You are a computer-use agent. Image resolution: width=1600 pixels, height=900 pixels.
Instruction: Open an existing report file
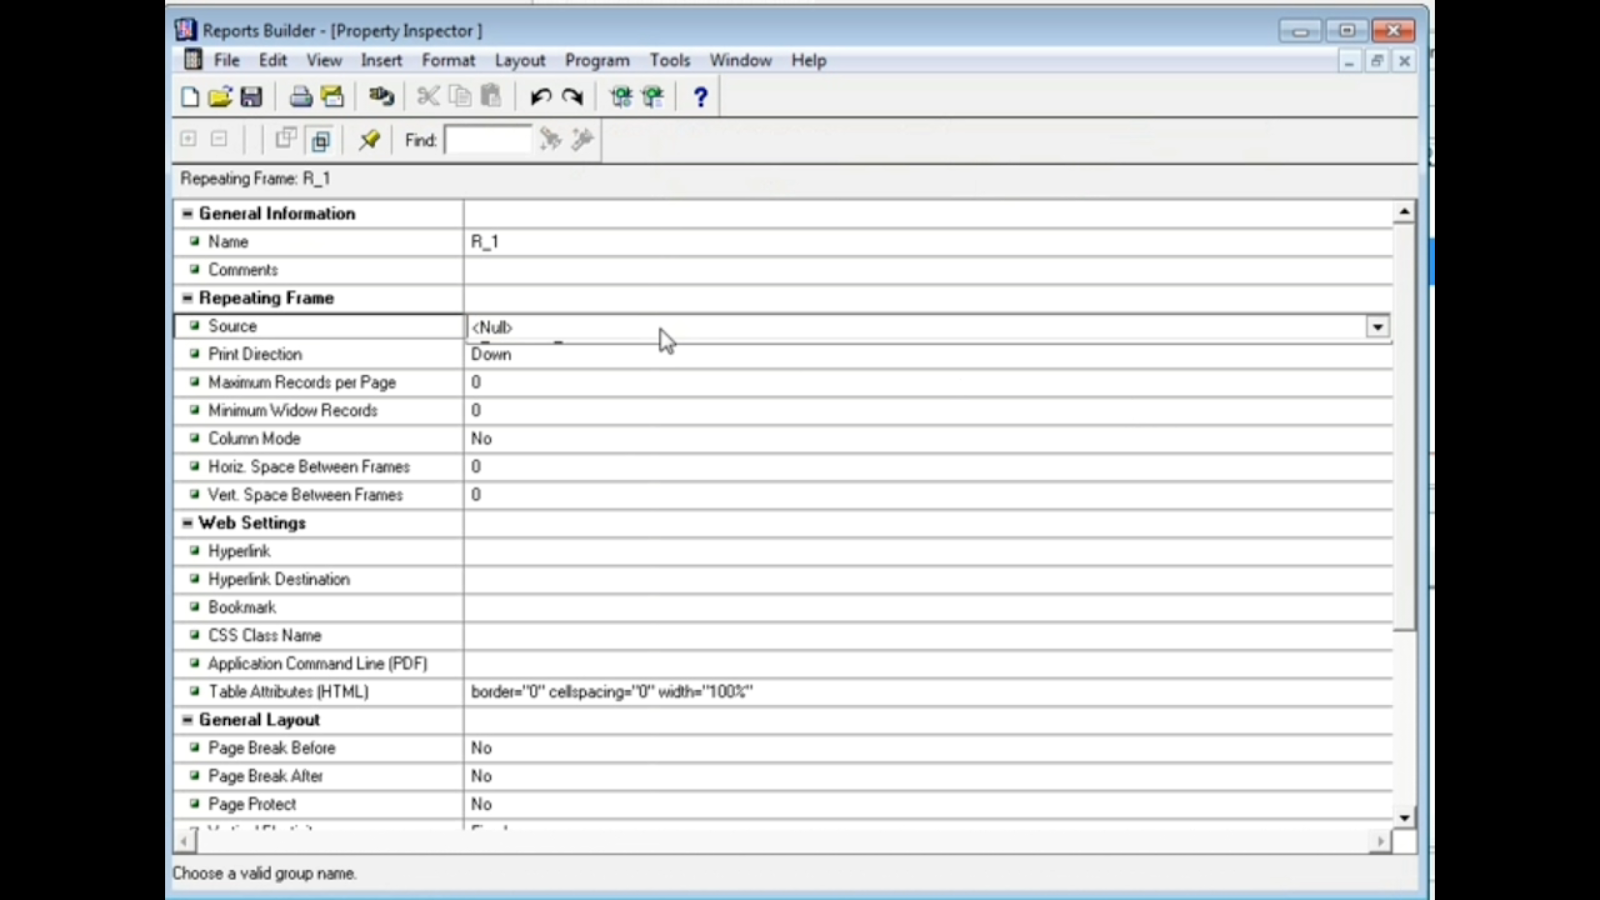pos(221,96)
